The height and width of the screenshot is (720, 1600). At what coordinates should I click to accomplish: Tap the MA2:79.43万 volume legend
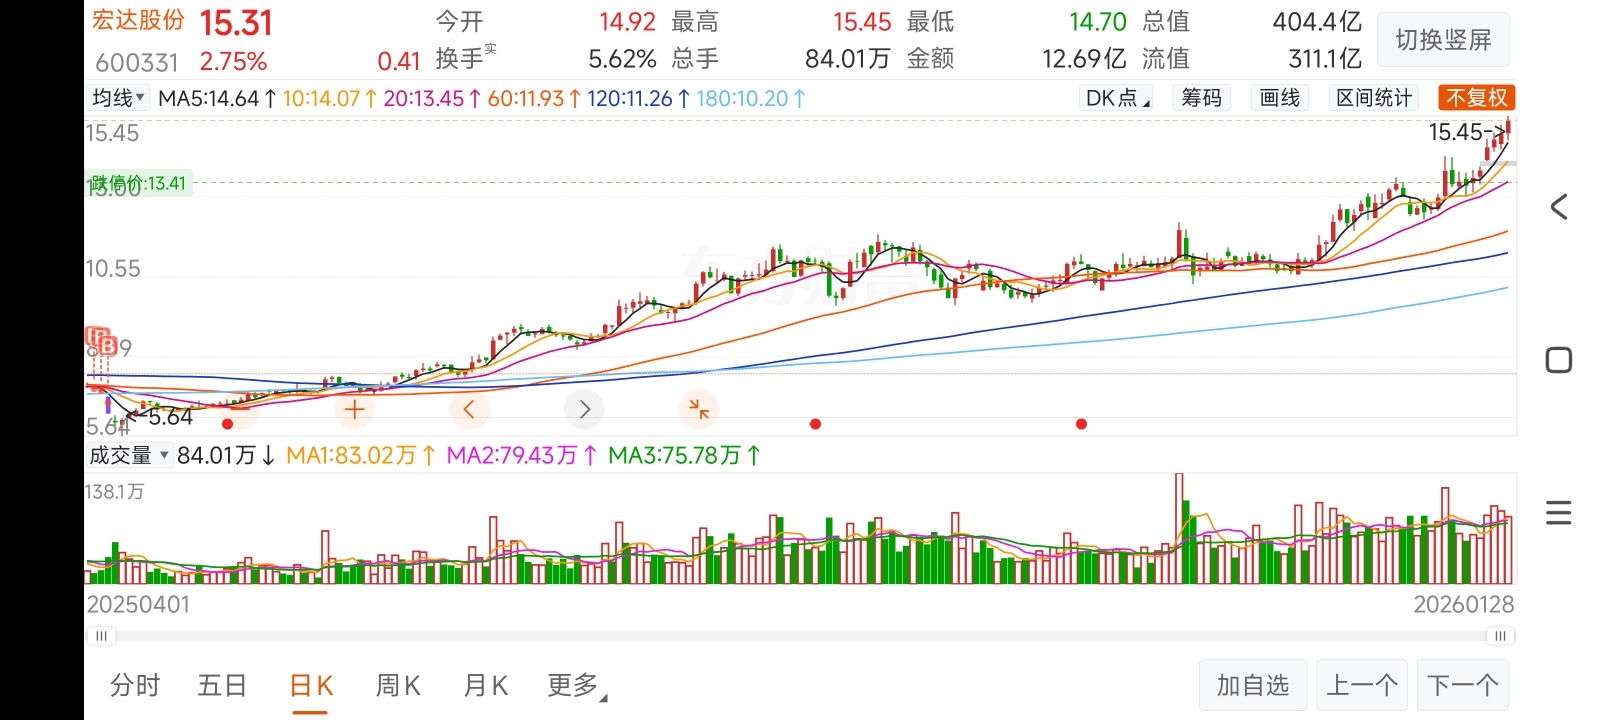[522, 455]
